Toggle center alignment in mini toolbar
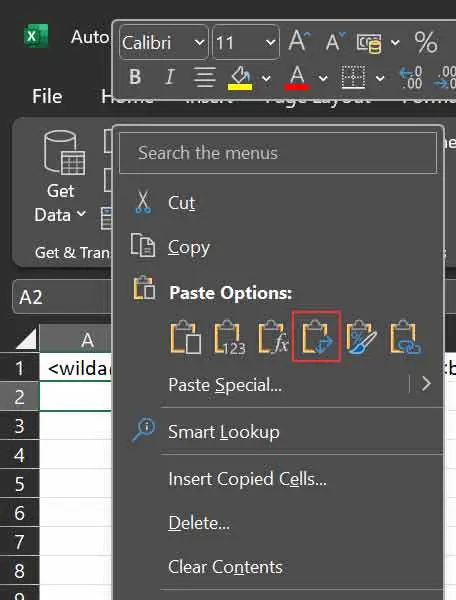 click(x=205, y=77)
